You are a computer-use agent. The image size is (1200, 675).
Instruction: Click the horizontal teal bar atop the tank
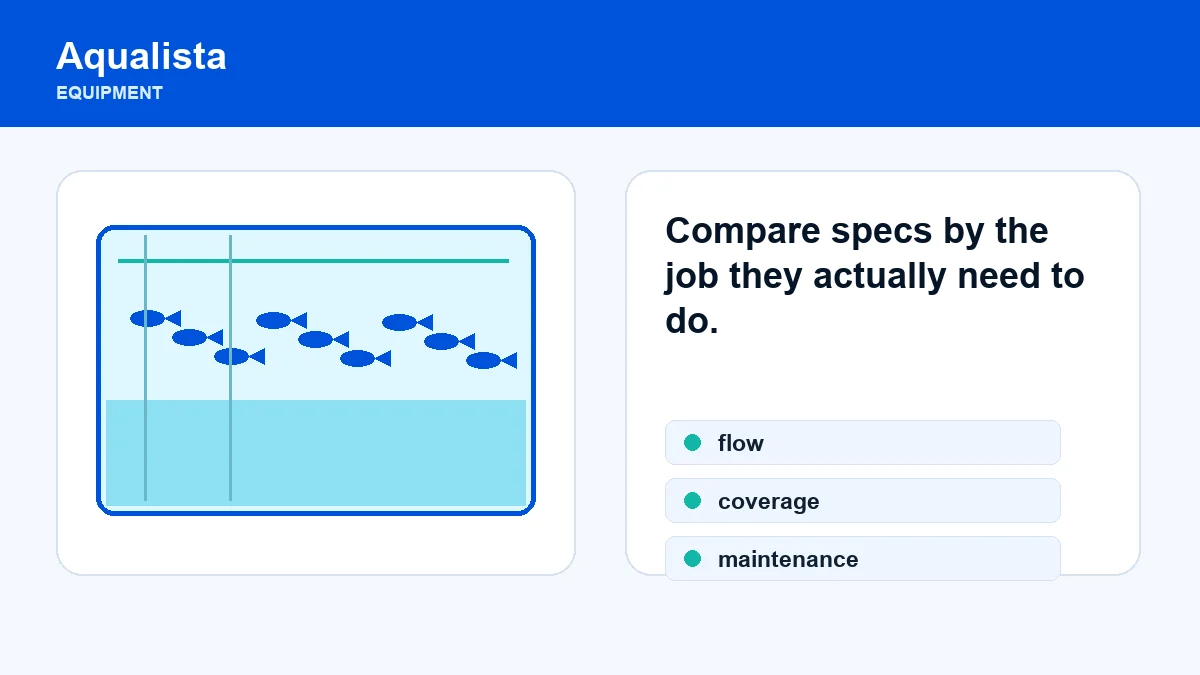(313, 261)
